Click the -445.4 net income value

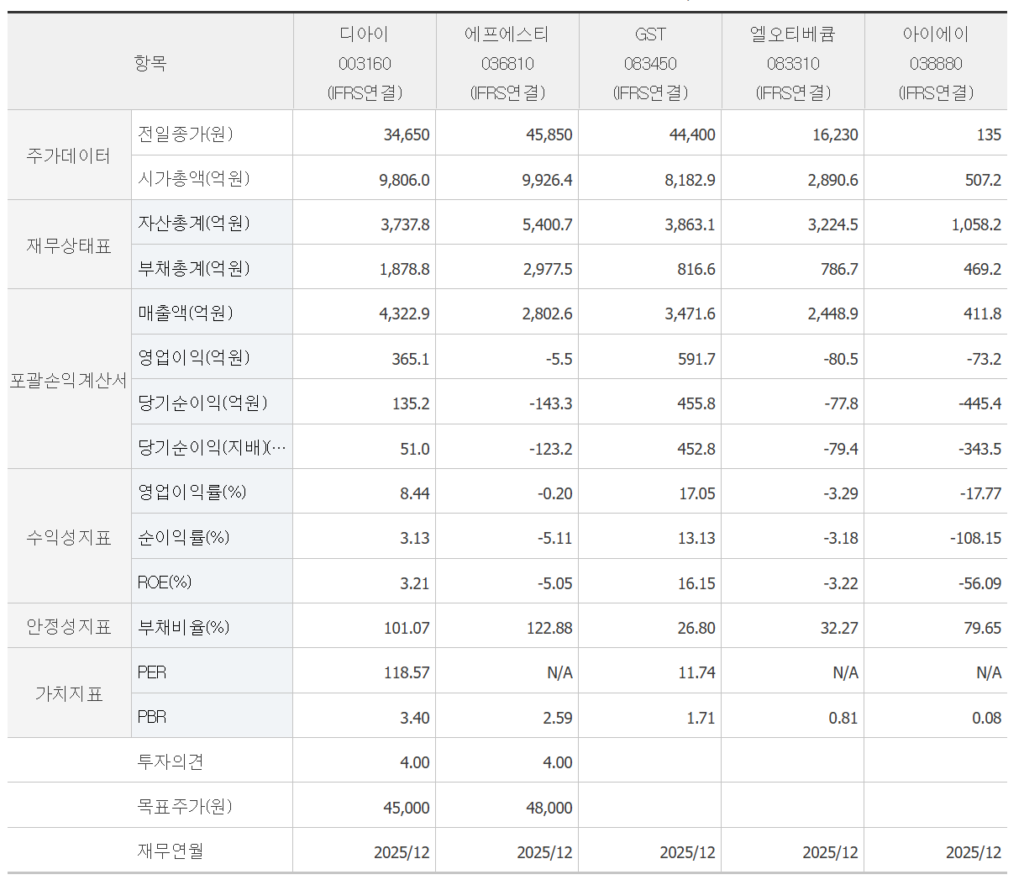click(980, 404)
